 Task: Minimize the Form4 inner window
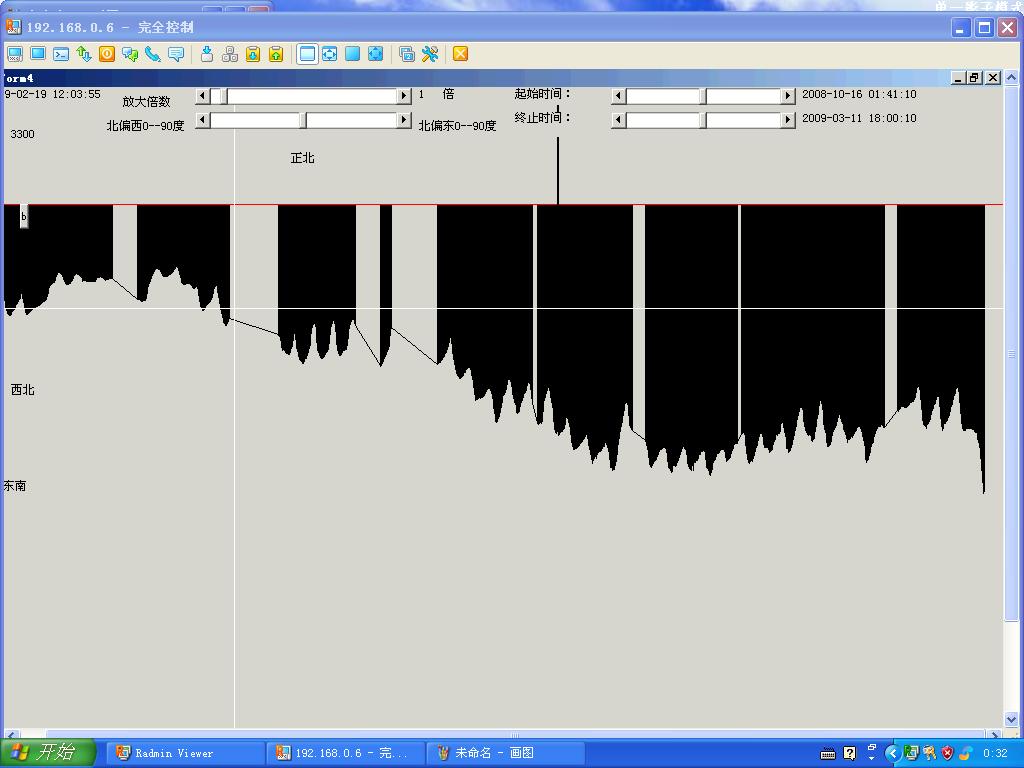958,78
